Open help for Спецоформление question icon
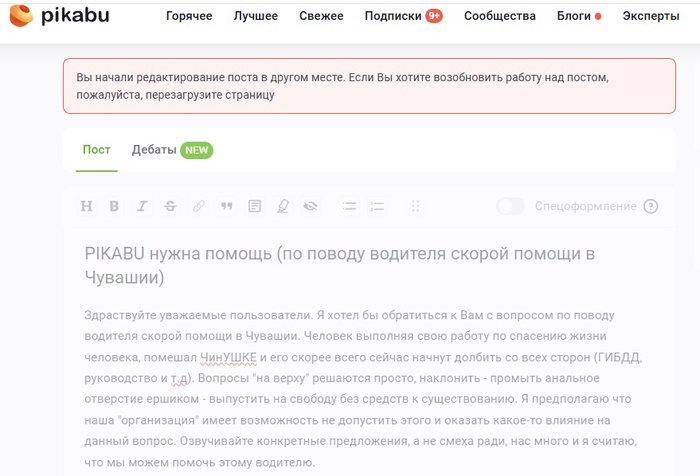Screen dimensions: 700x476 coord(651,206)
